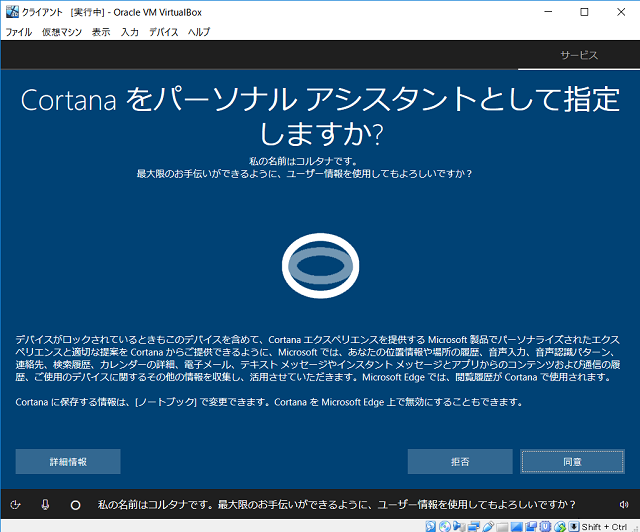Click the display status icon
Viewport: 640px width, 532px height.
[516, 526]
